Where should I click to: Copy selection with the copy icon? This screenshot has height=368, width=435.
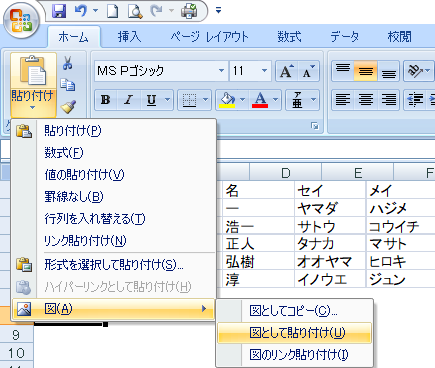coord(68,85)
